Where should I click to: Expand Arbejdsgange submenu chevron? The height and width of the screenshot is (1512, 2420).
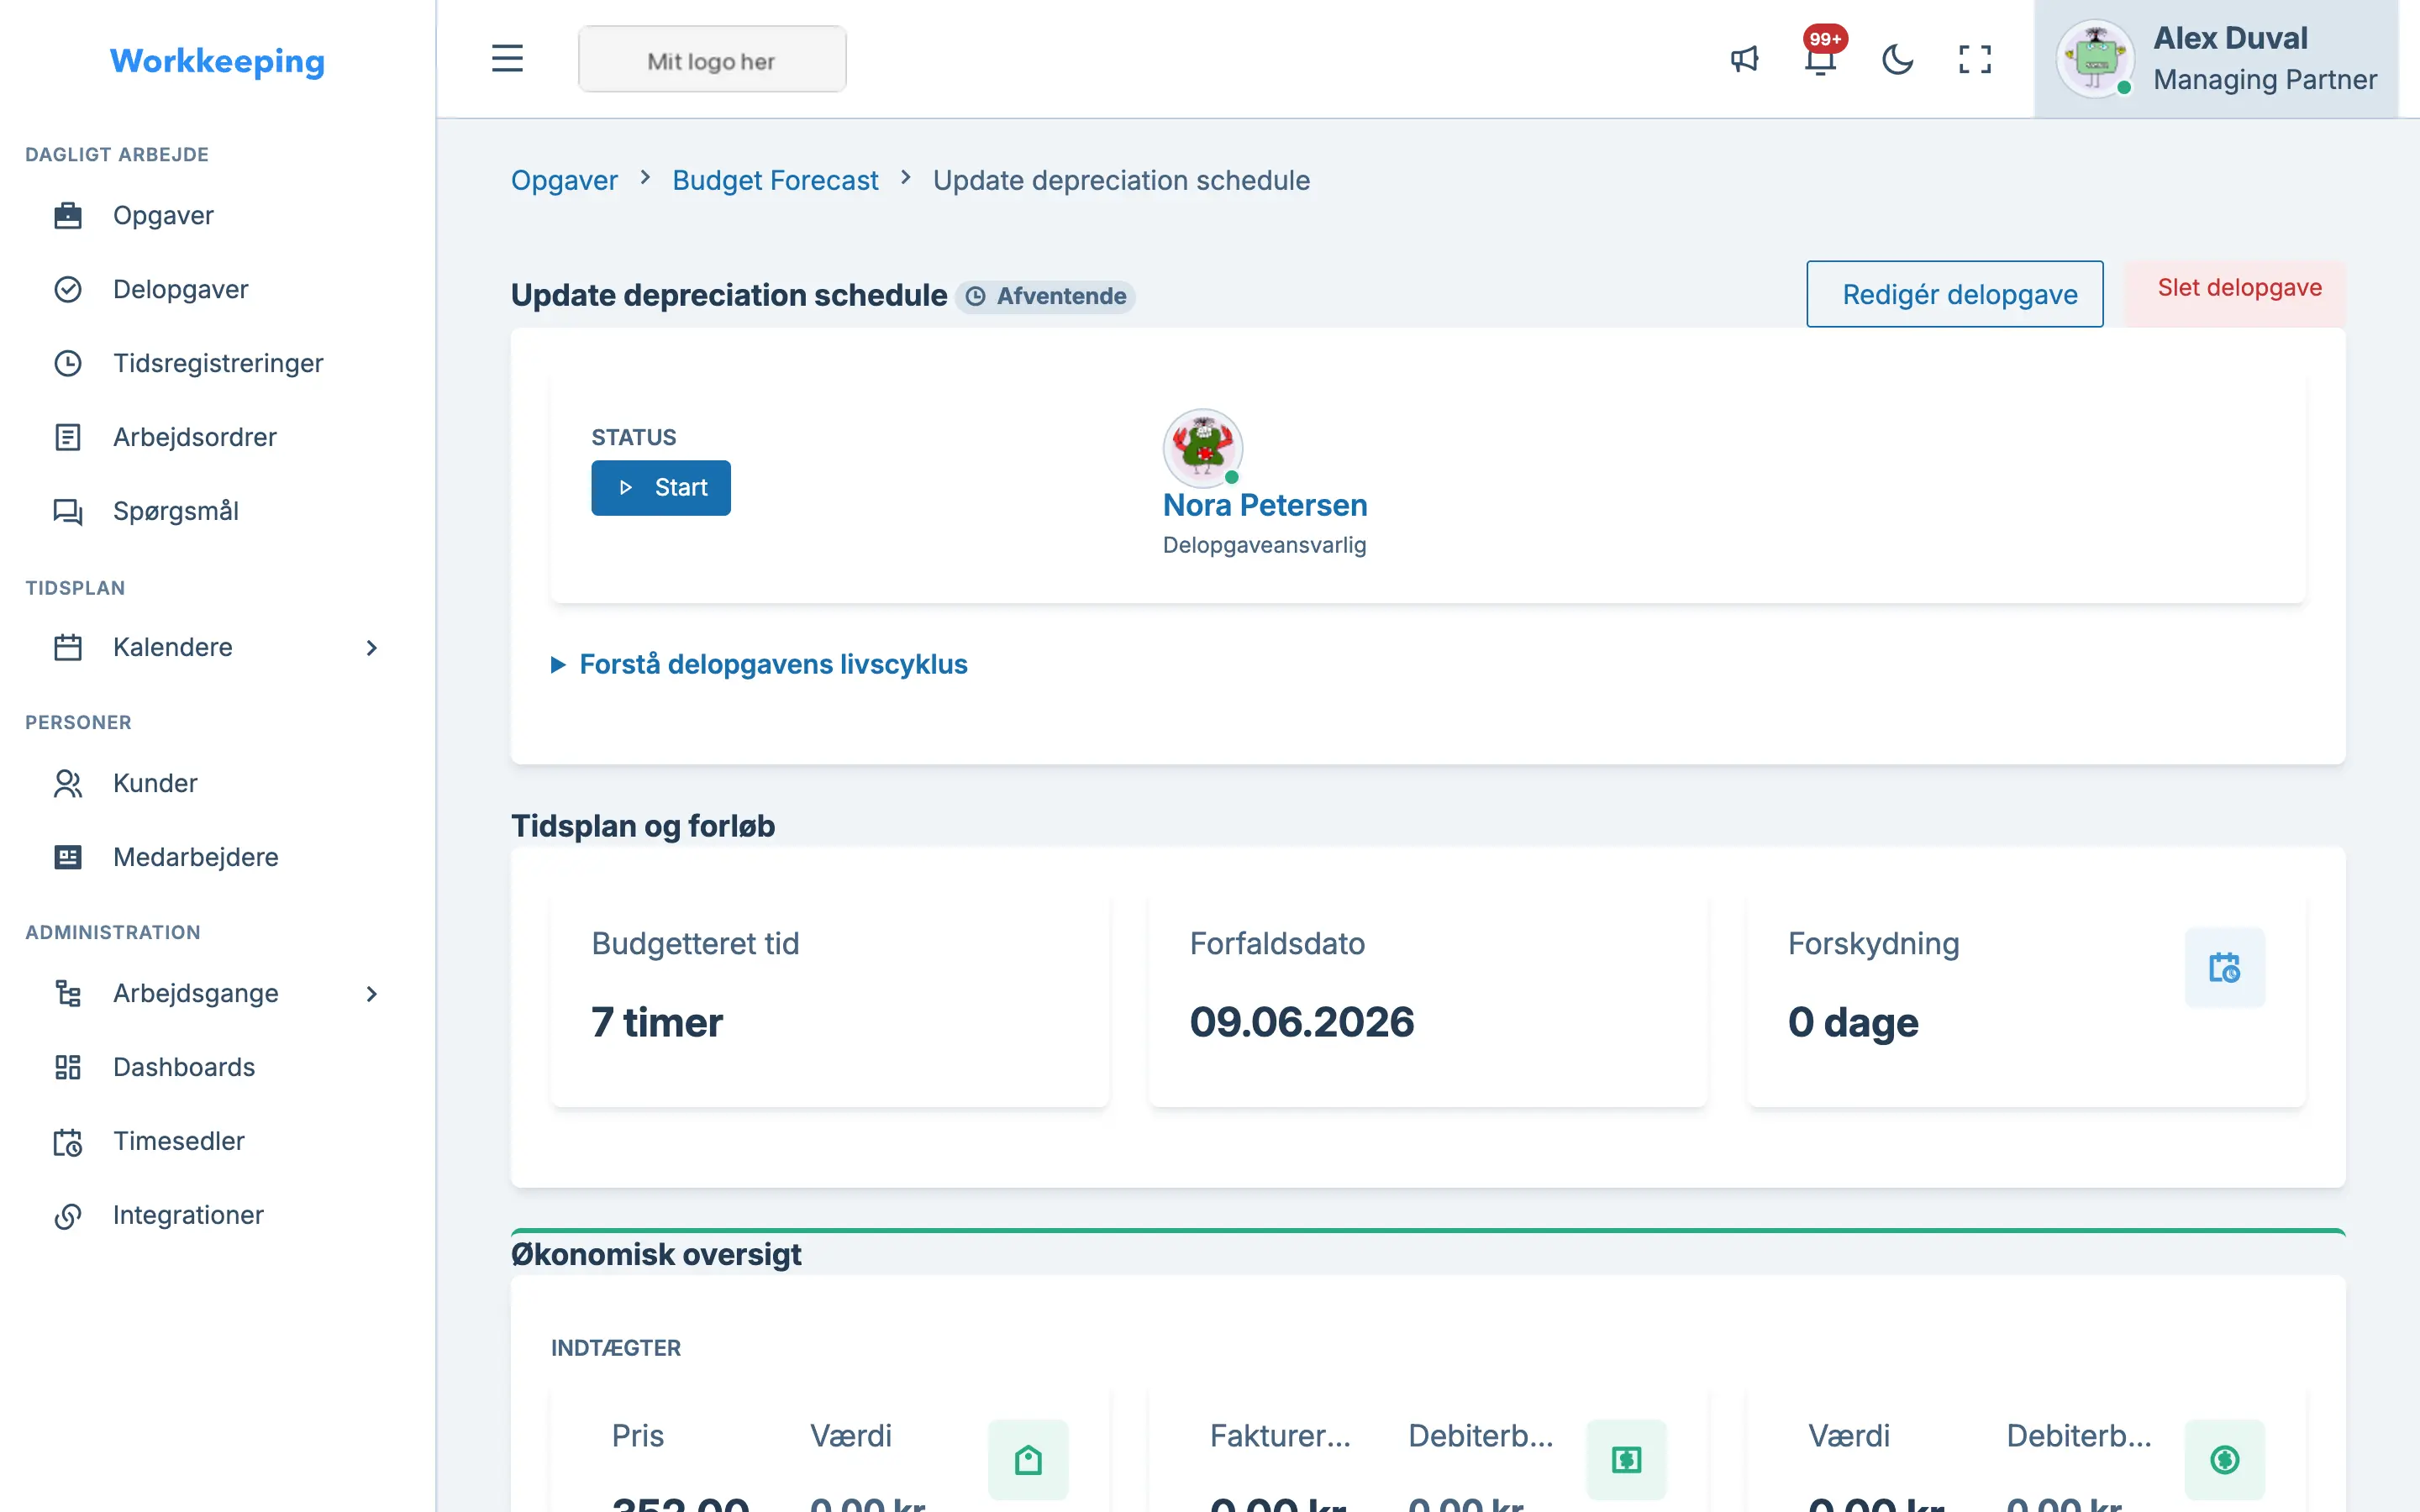371,993
